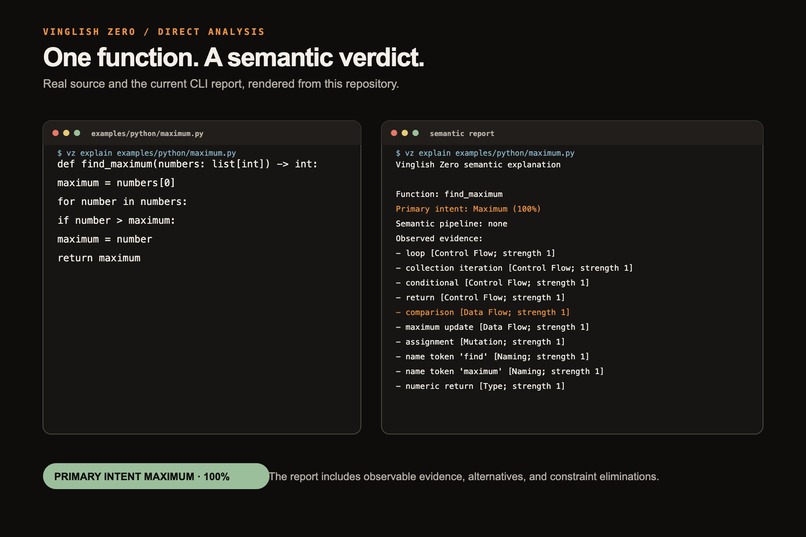Viewport: 806px width, 537px height.
Task: Click the 'Real source and the current CLI report' subtitle
Action: [x=221, y=84]
